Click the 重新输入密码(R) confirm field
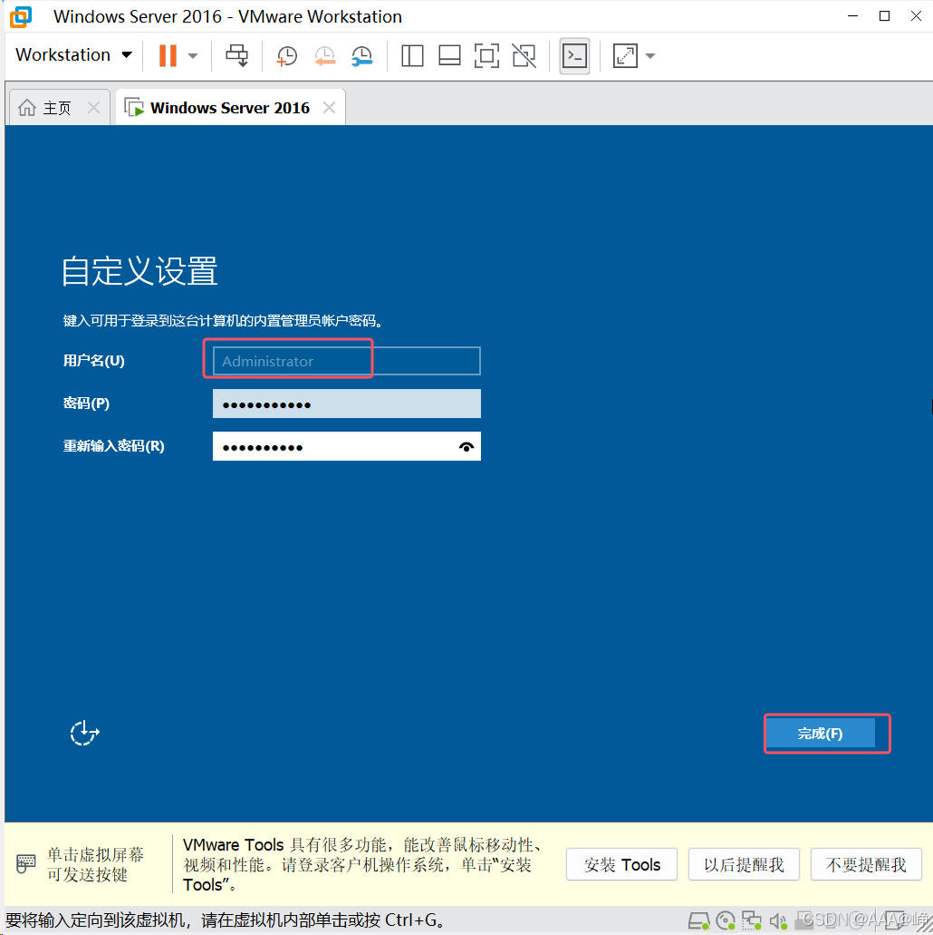This screenshot has width=933, height=935. (x=346, y=446)
